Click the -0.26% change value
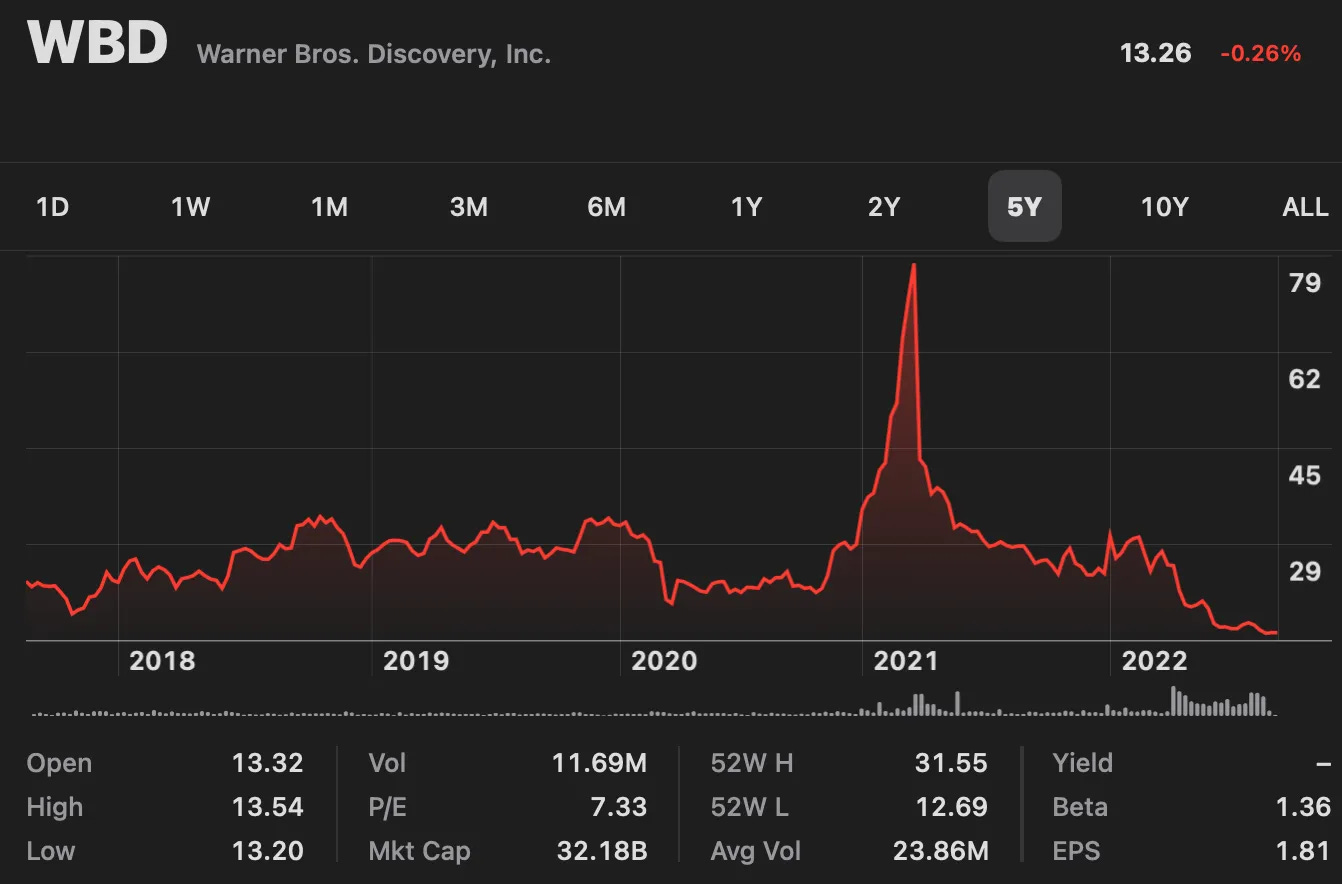The image size is (1342, 884). 1260,54
